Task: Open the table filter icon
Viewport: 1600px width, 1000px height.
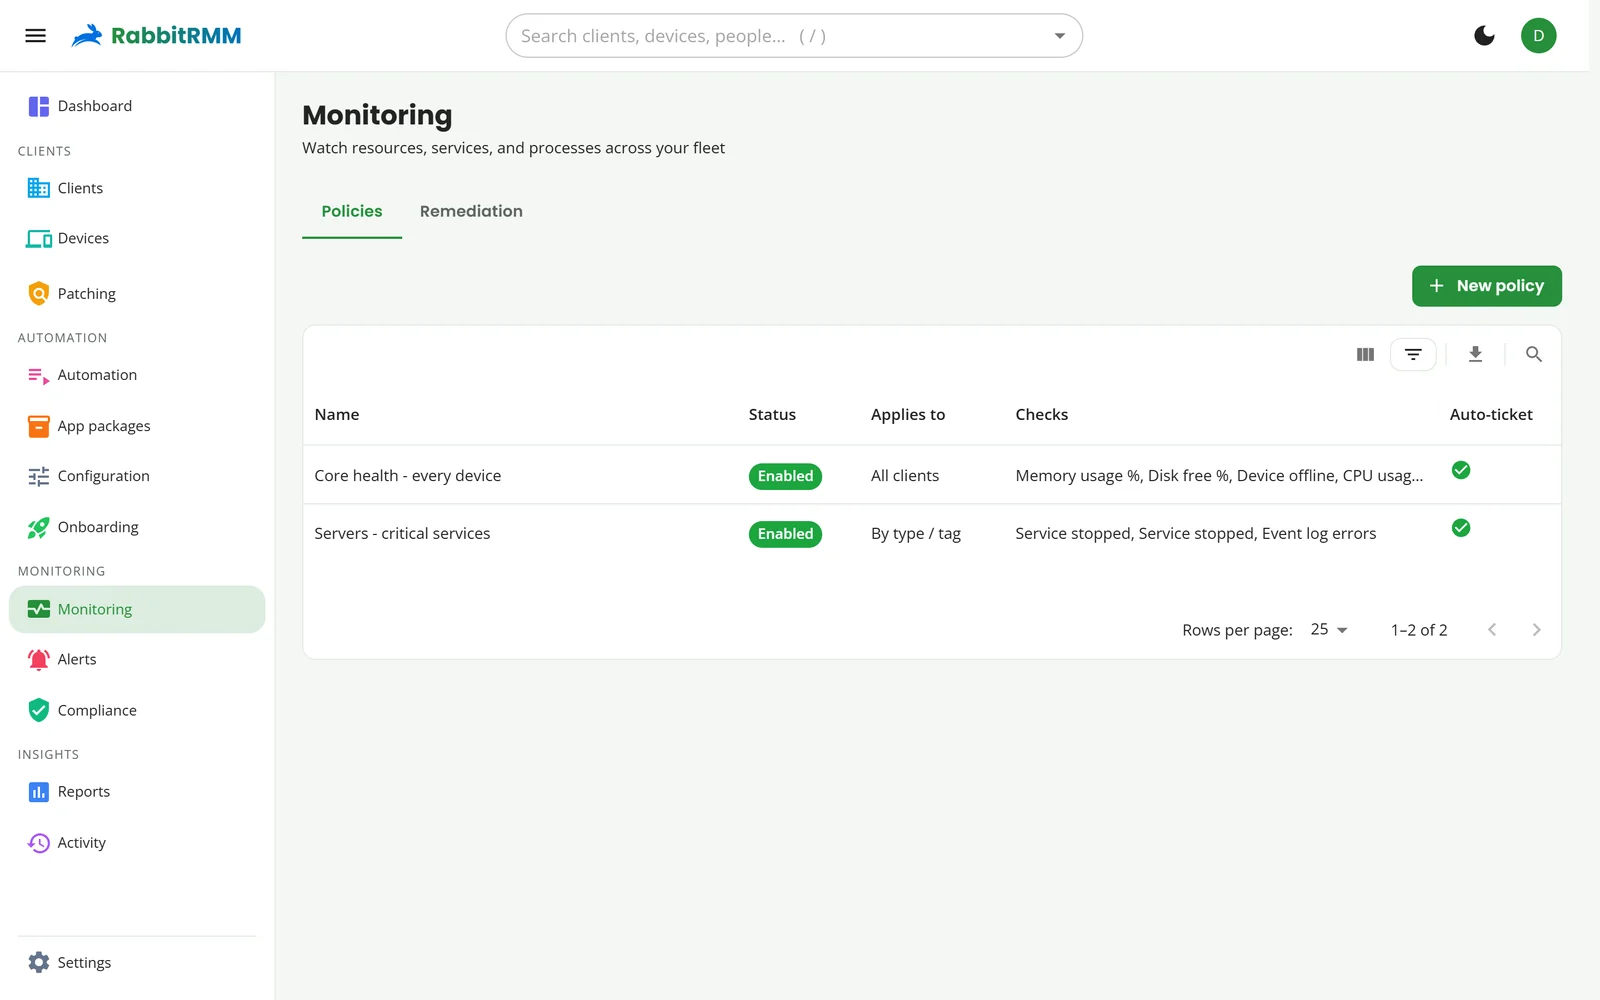Action: [1413, 354]
